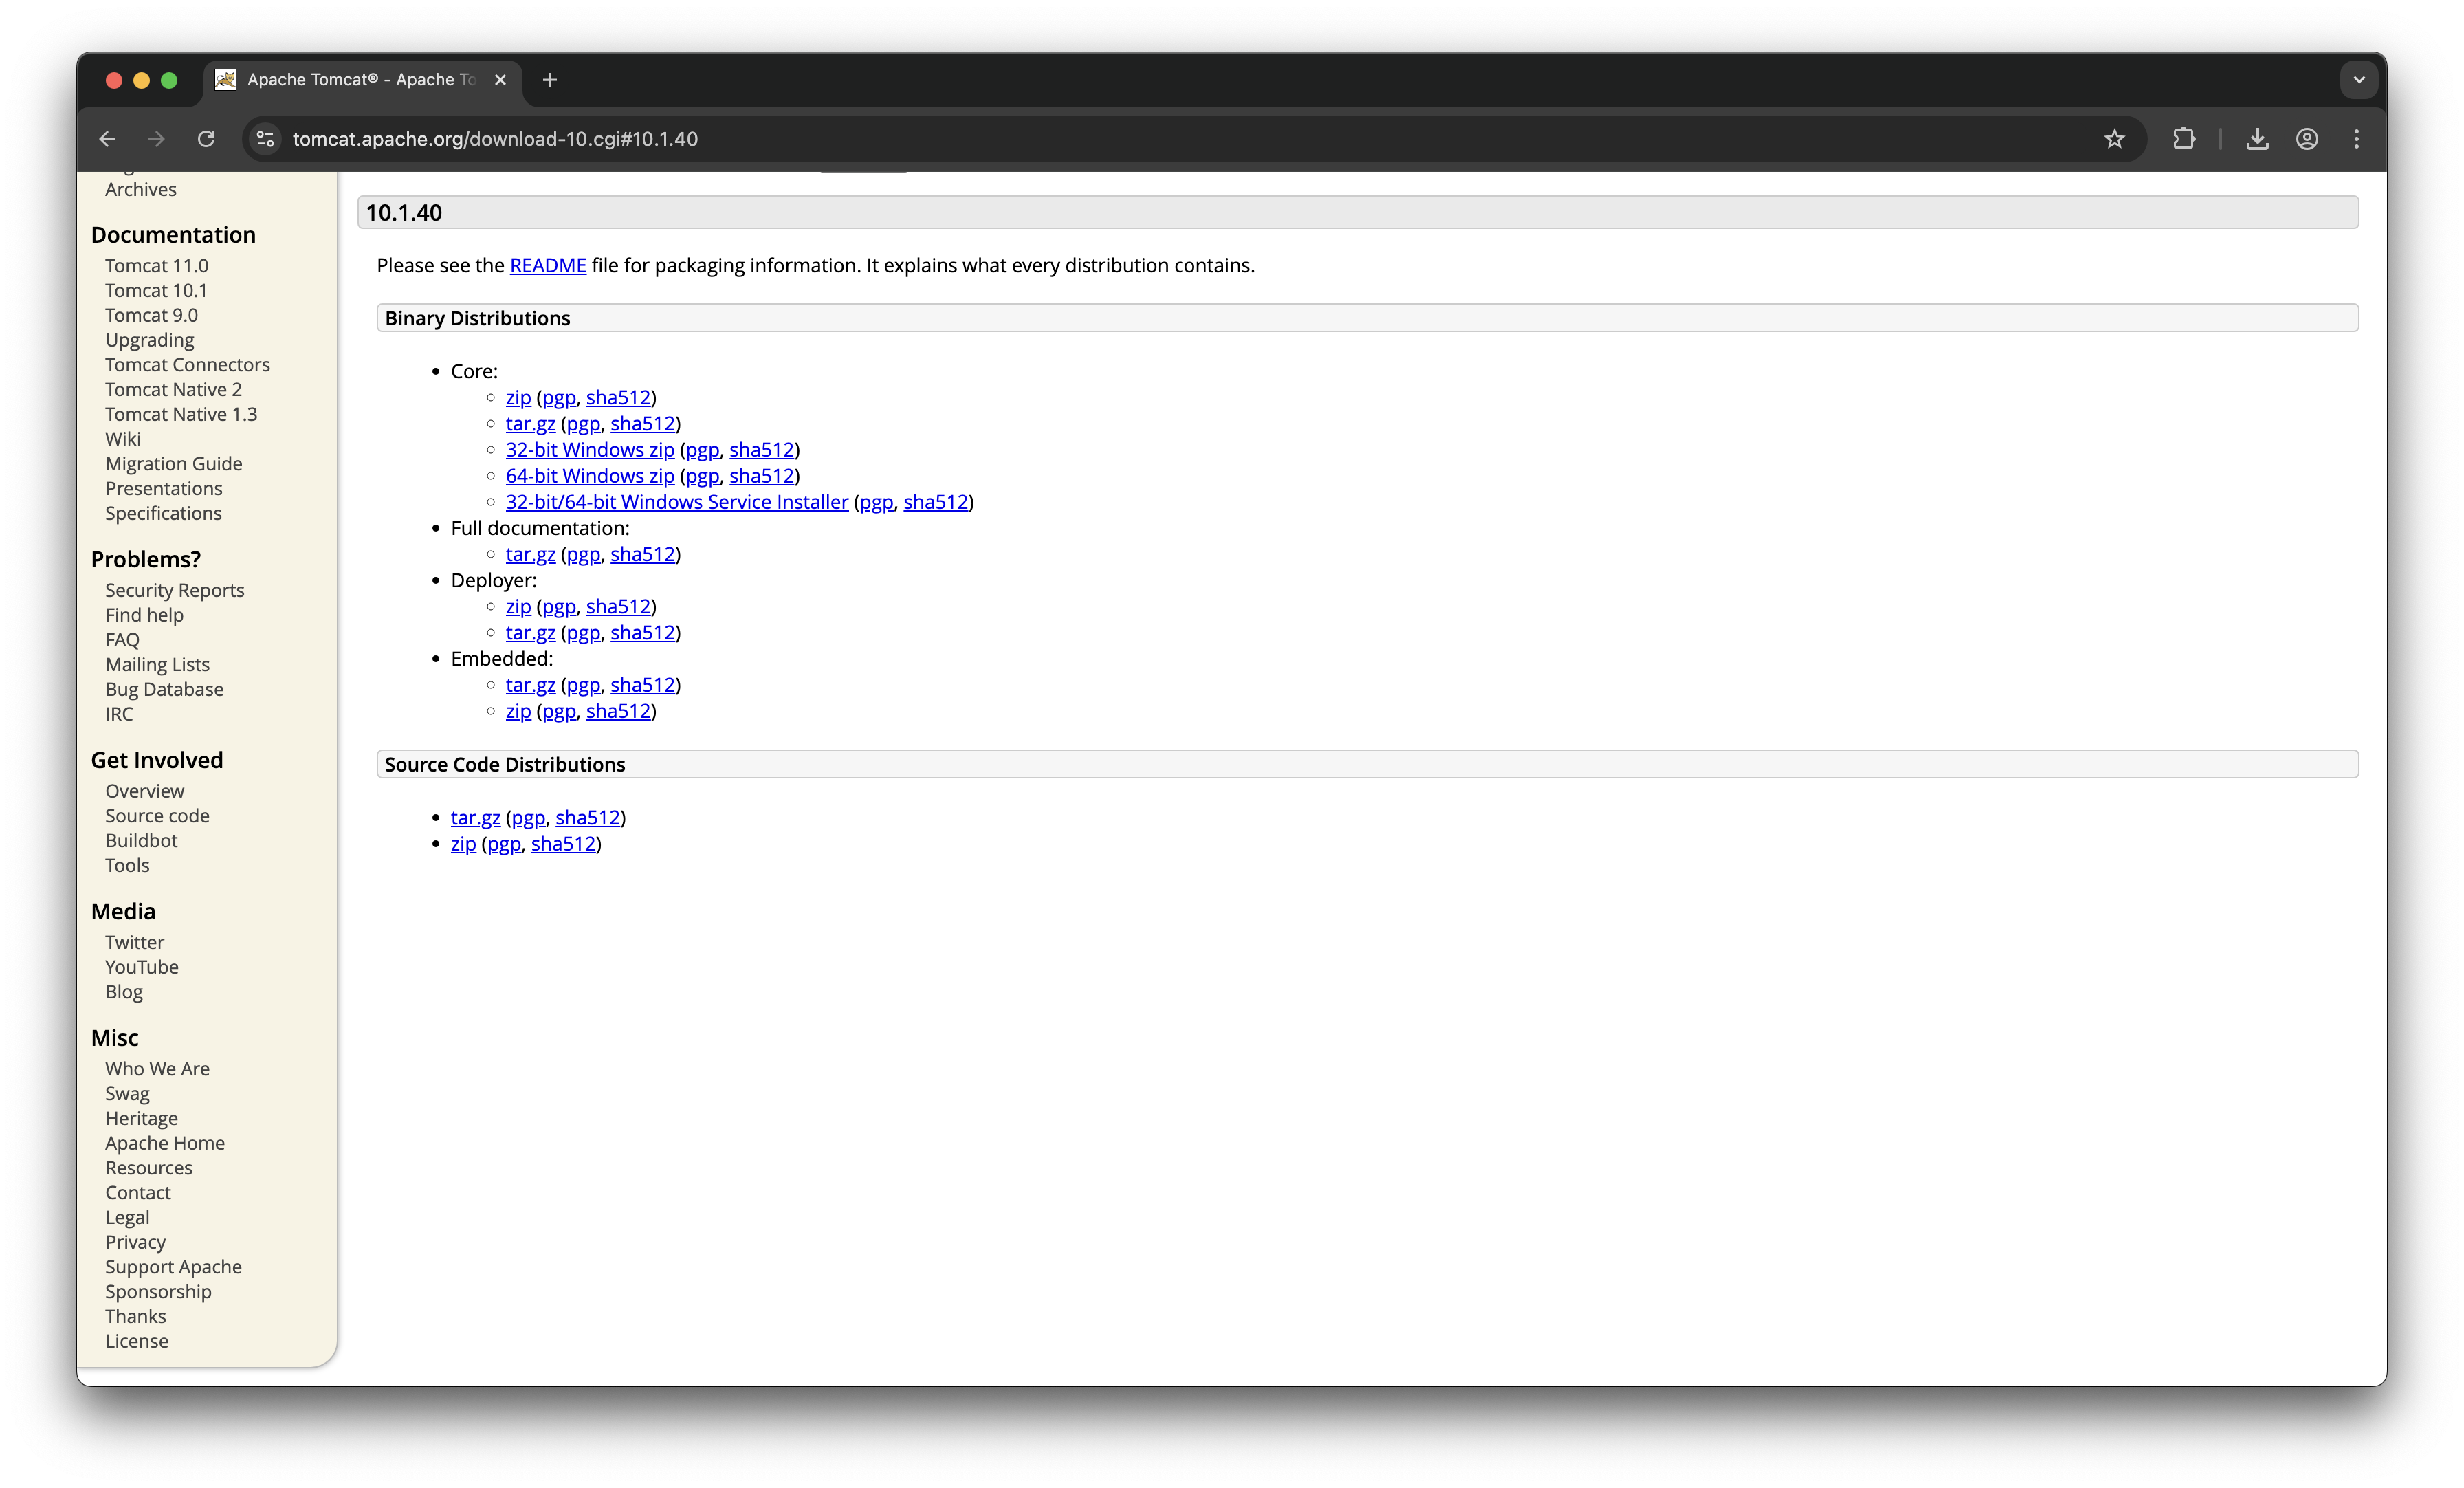Download the Deployer zip
The height and width of the screenshot is (1488, 2464).
pyautogui.click(x=518, y=606)
